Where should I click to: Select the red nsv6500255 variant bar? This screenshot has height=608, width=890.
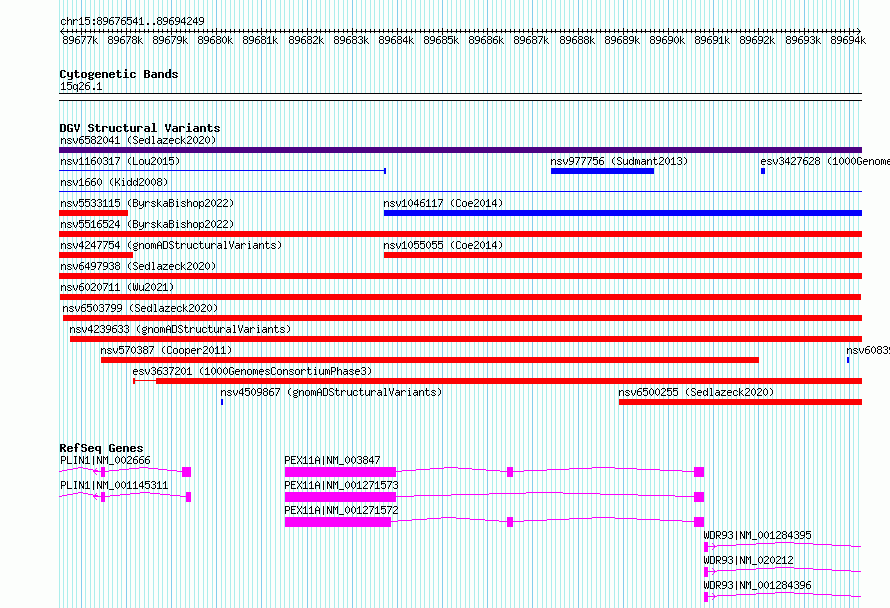pyautogui.click(x=740, y=402)
